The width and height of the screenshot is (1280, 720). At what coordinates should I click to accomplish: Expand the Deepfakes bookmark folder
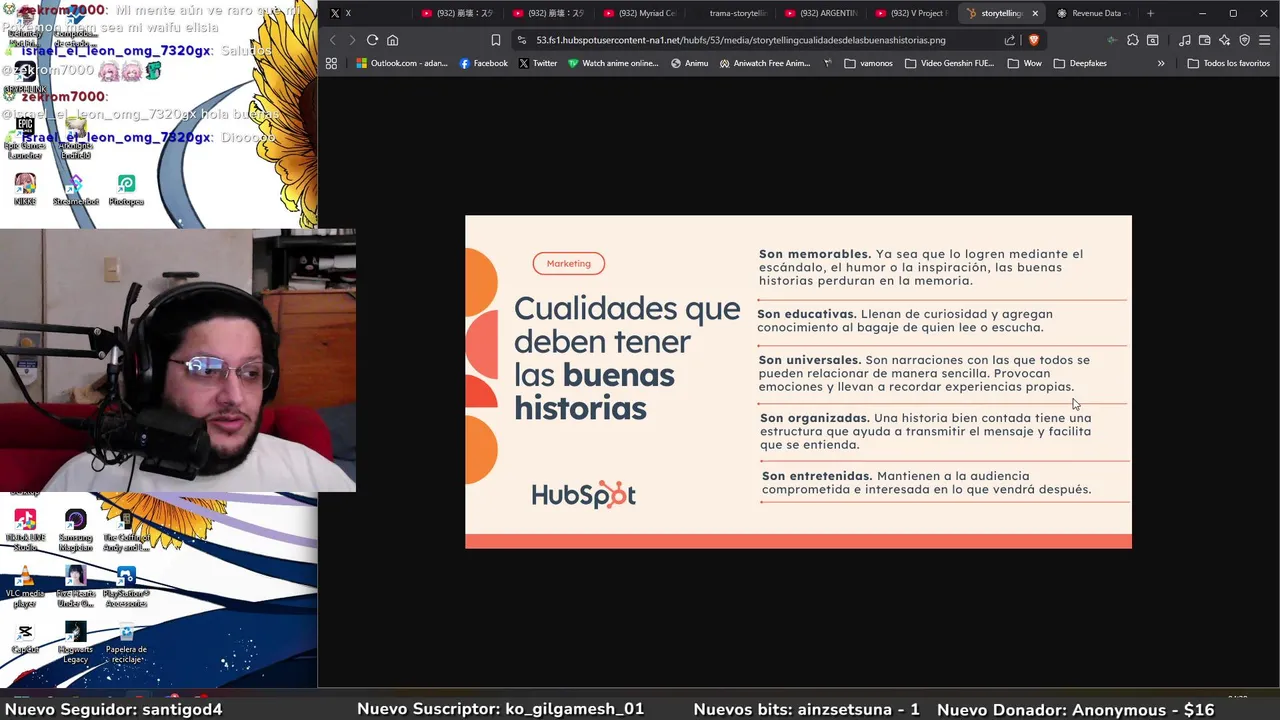click(x=1080, y=63)
